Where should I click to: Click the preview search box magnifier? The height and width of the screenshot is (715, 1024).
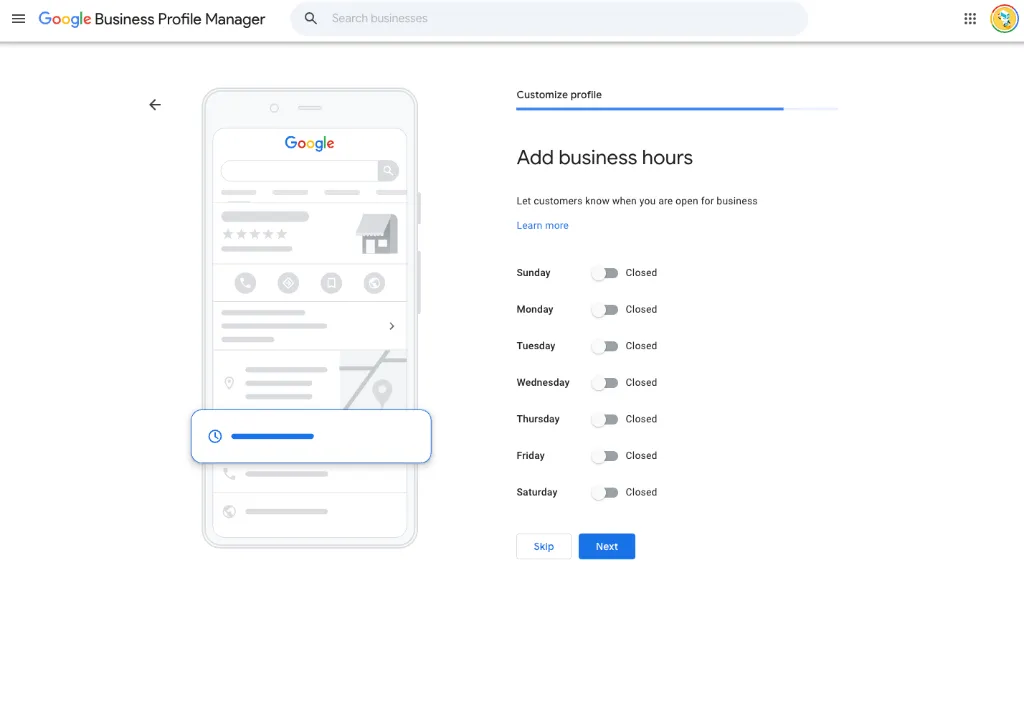388,170
